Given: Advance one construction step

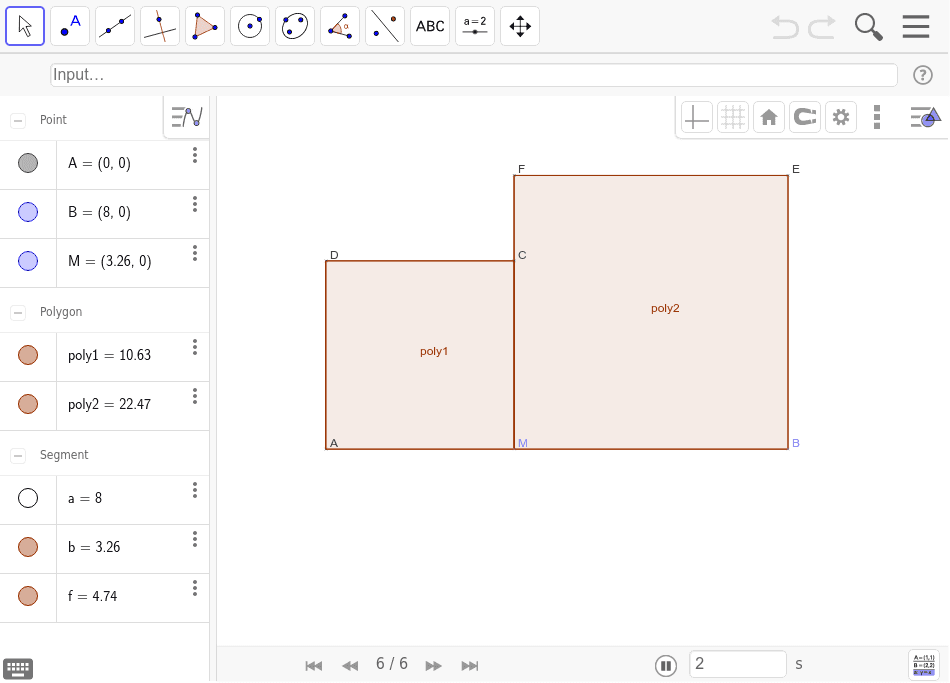Looking at the screenshot, I should click(x=433, y=666).
